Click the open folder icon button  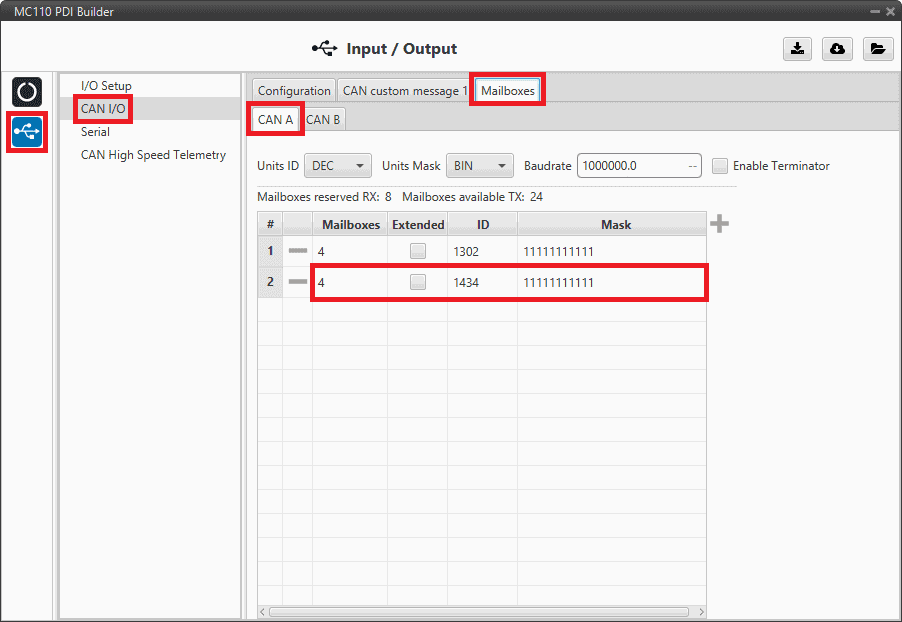pyautogui.click(x=877, y=49)
